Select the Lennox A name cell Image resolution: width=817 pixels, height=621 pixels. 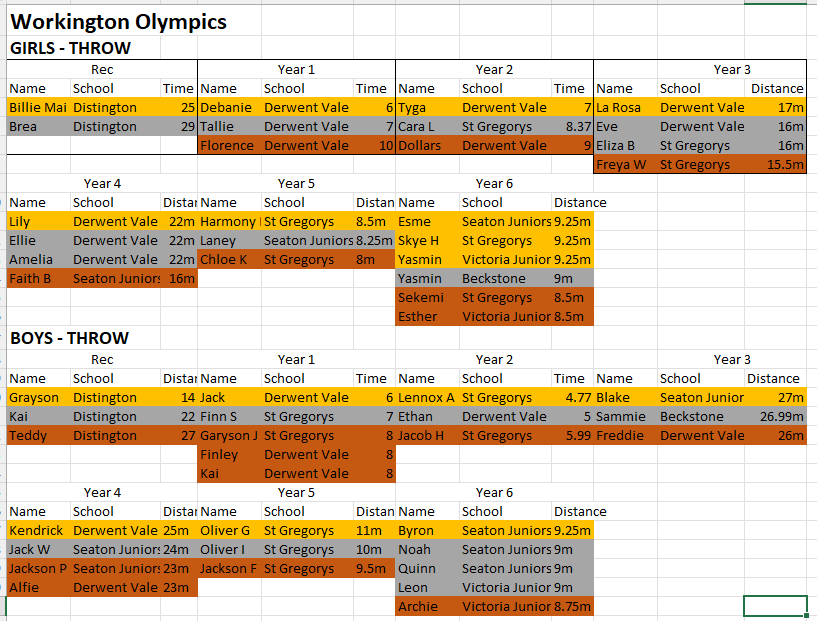click(x=426, y=397)
